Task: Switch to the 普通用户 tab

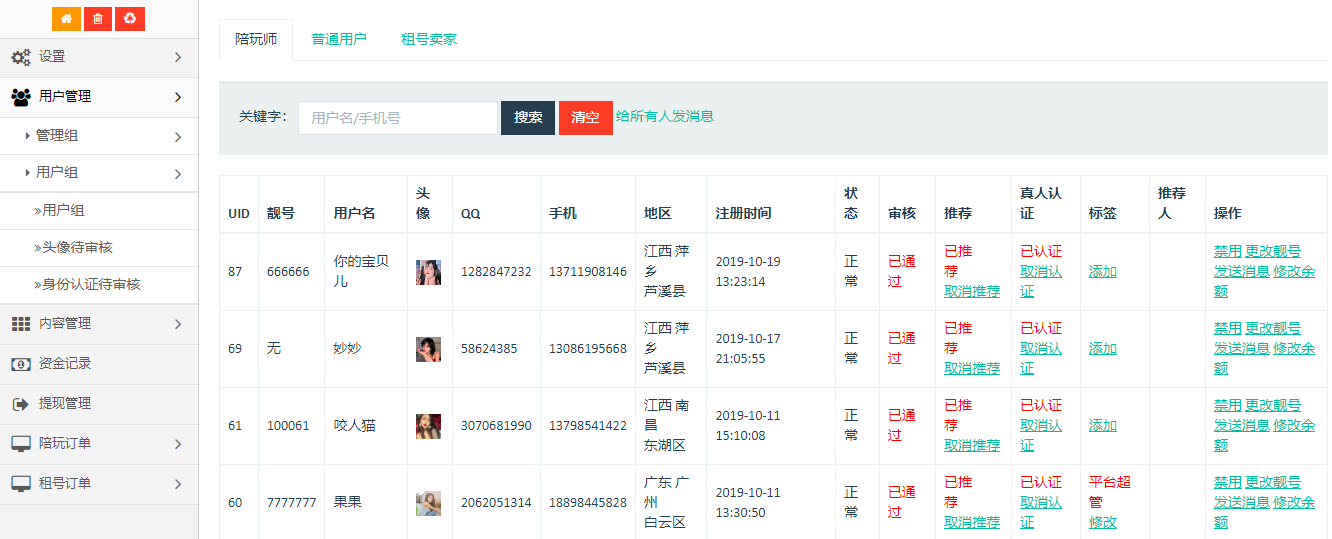Action: point(339,40)
